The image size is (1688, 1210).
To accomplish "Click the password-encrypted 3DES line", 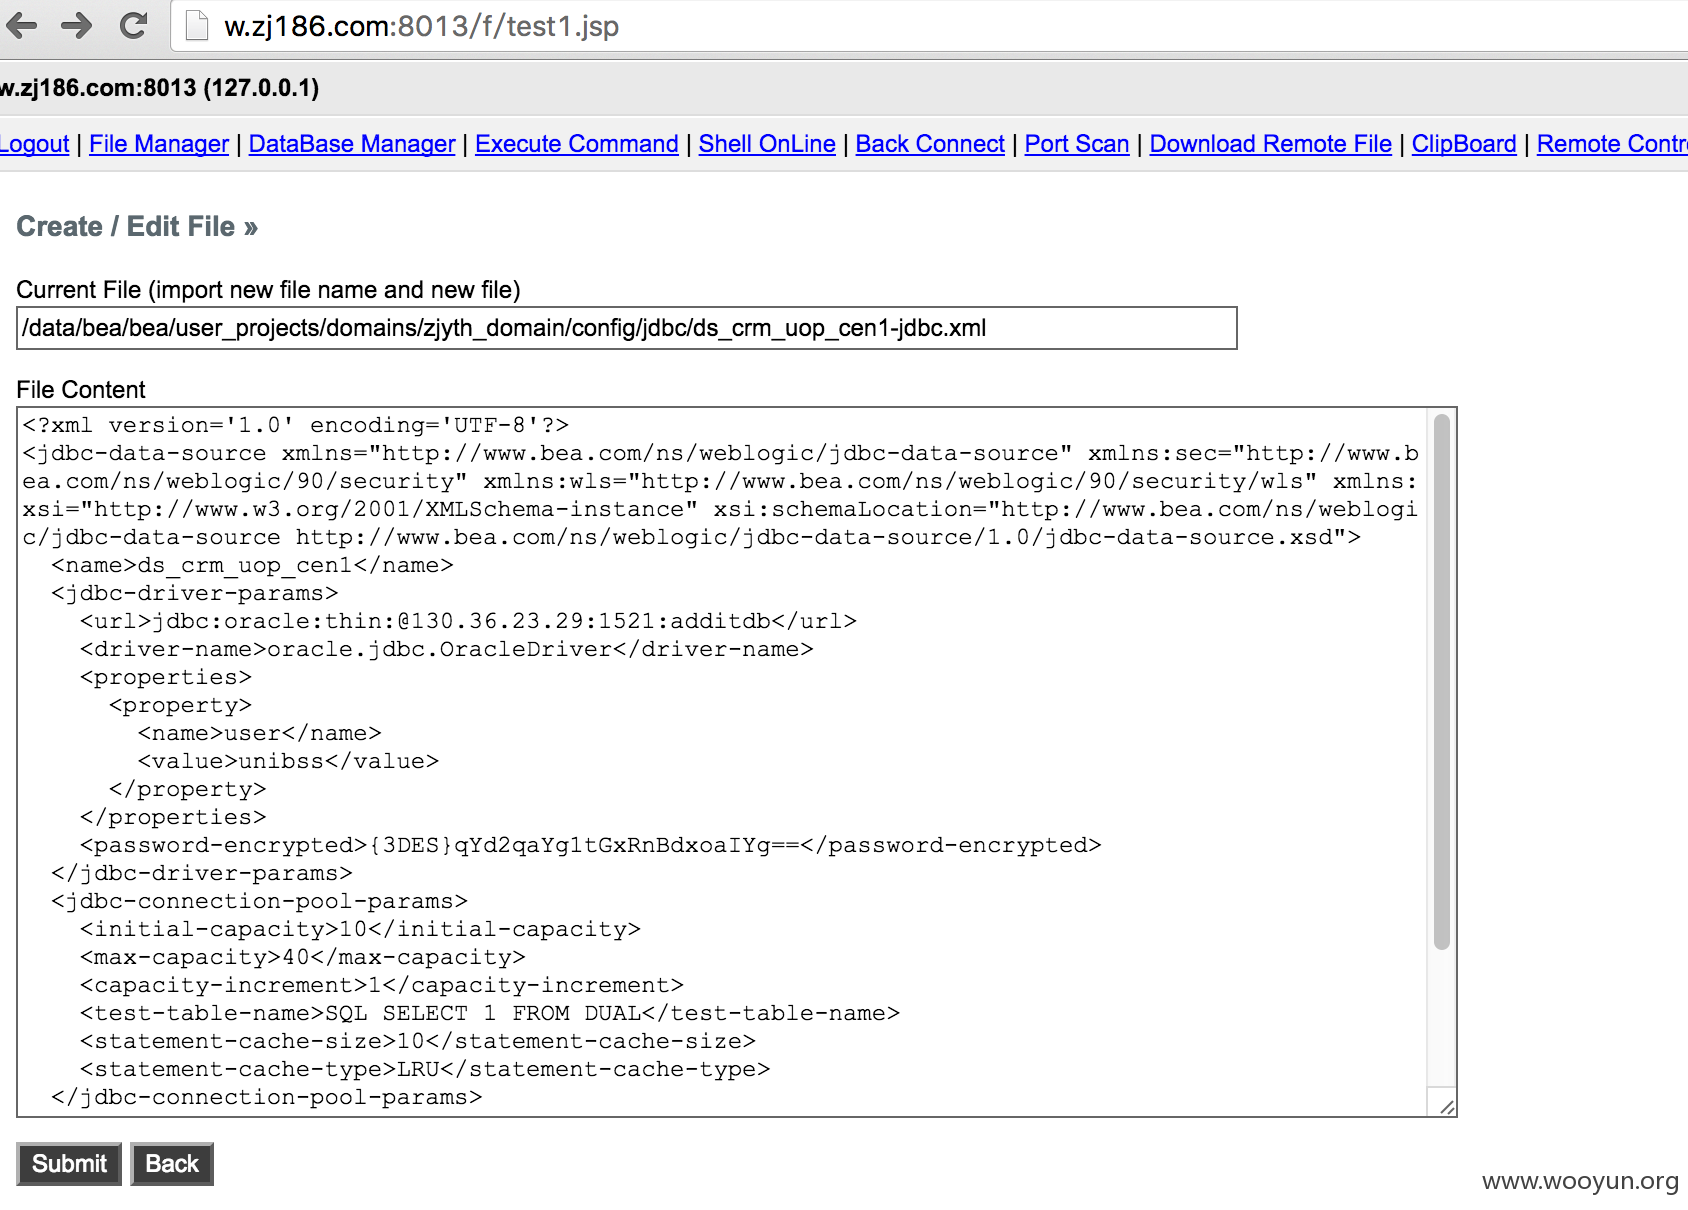I will coord(590,845).
